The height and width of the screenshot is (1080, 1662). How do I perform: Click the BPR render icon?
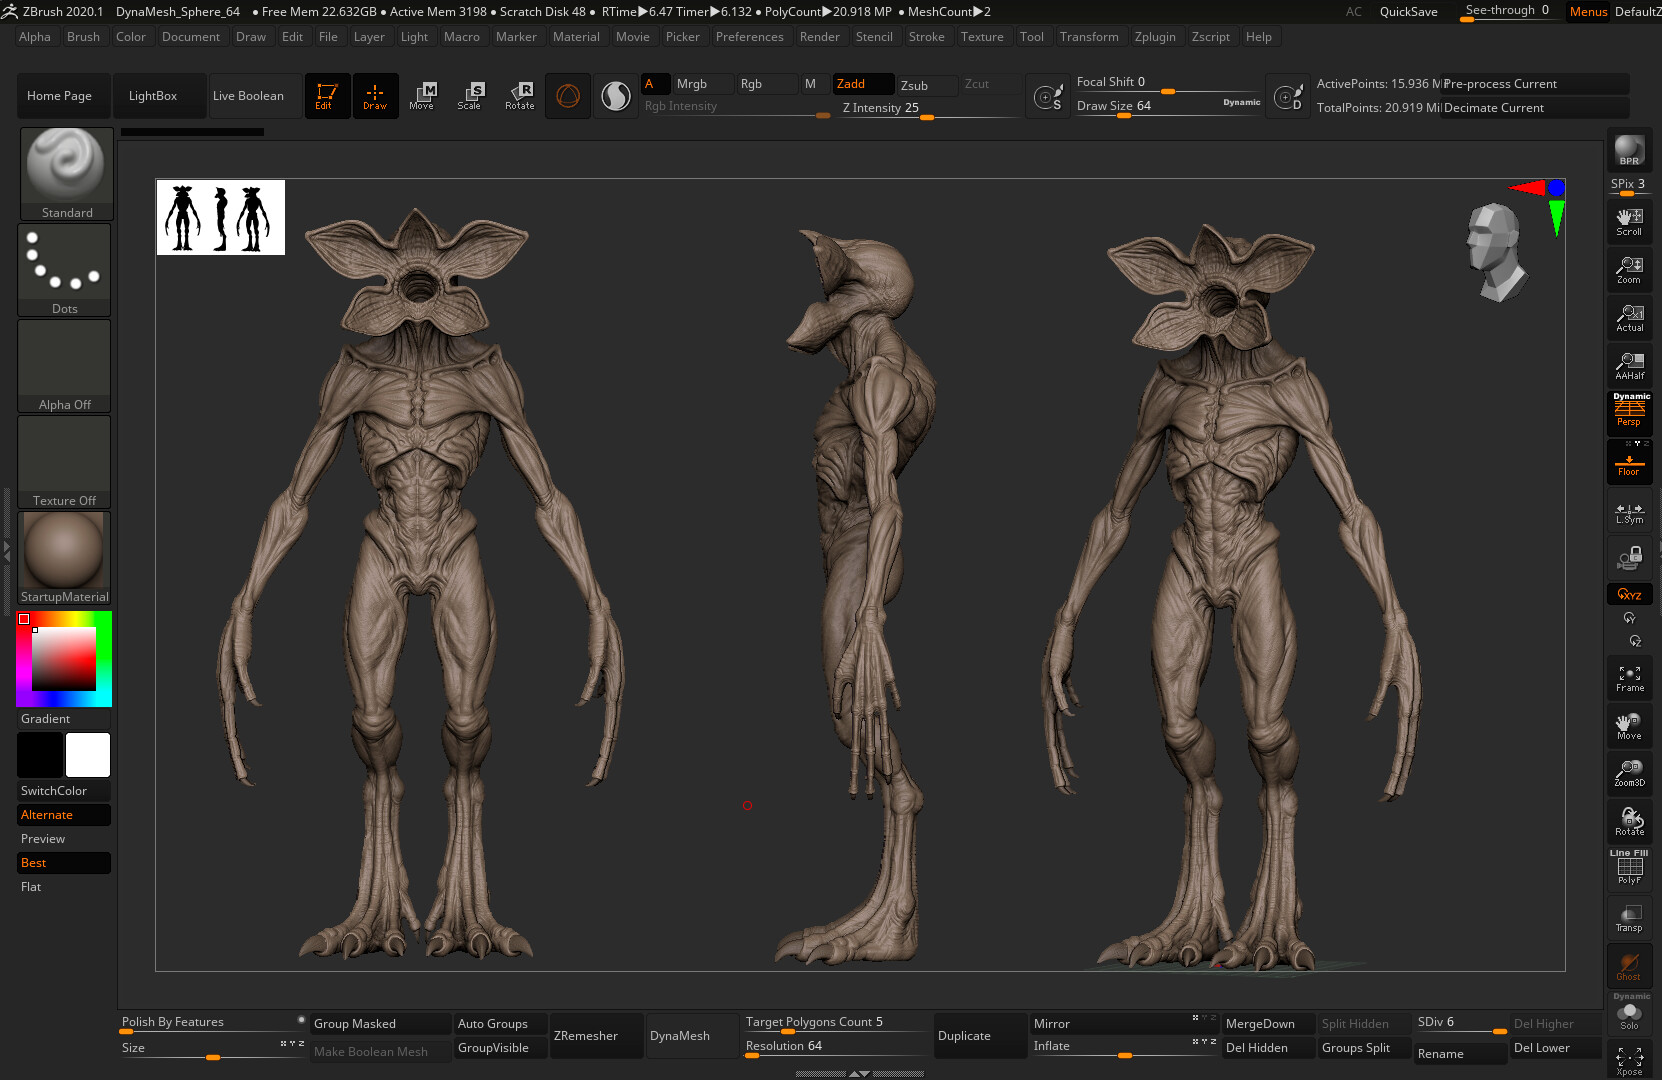[x=1629, y=150]
